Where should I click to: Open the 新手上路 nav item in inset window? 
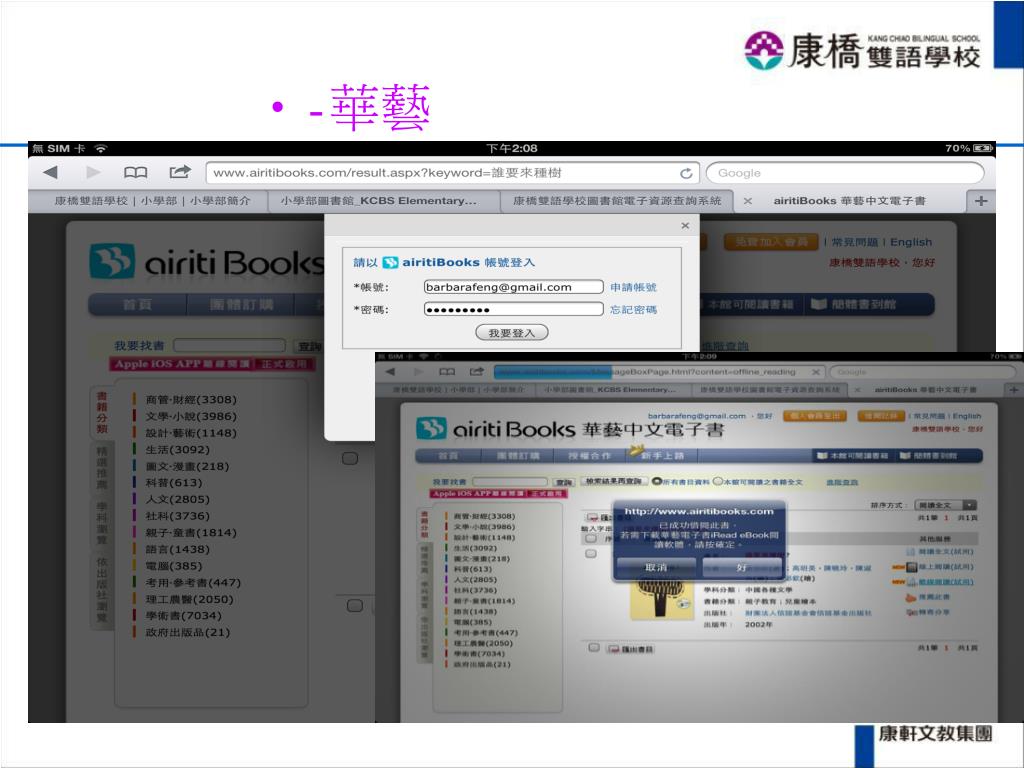661,455
